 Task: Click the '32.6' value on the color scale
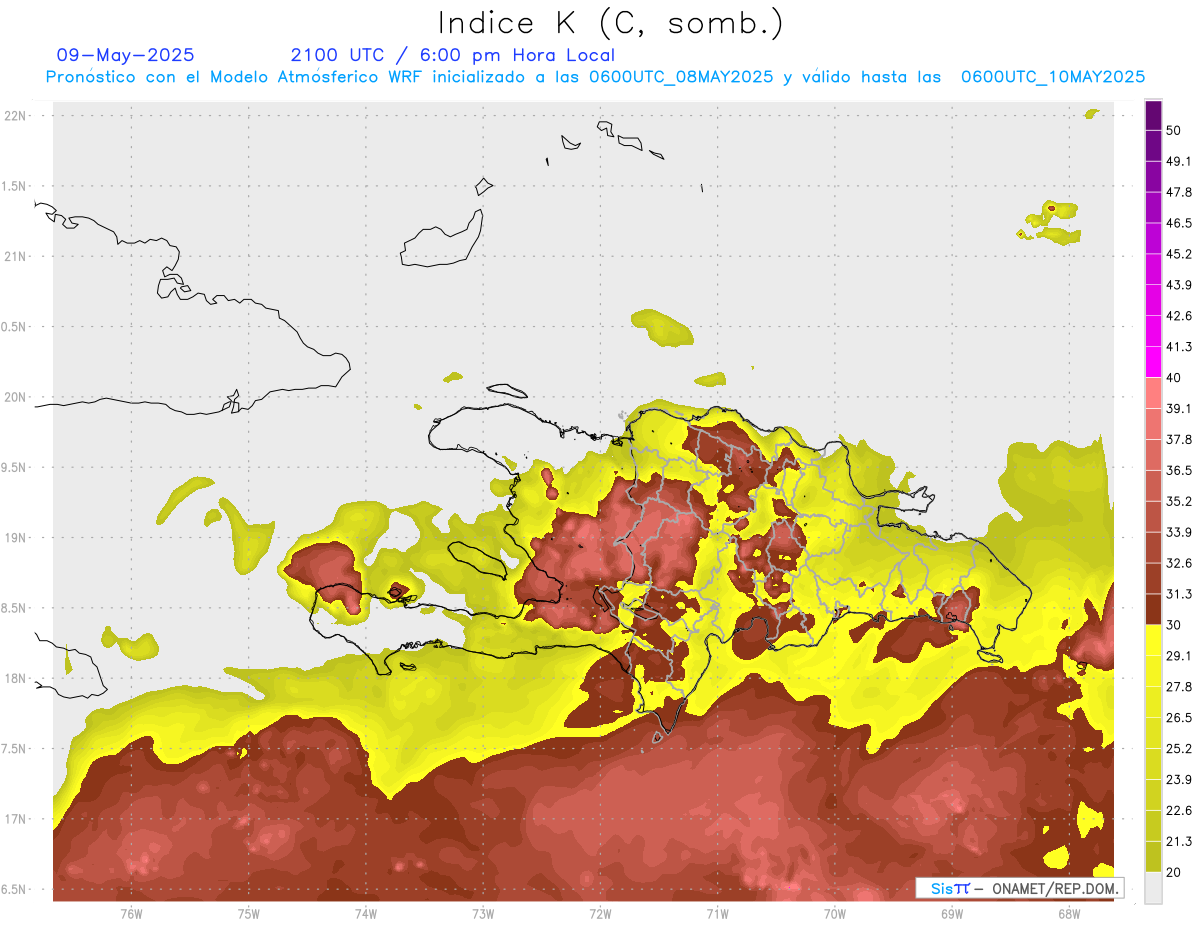coord(1179,564)
